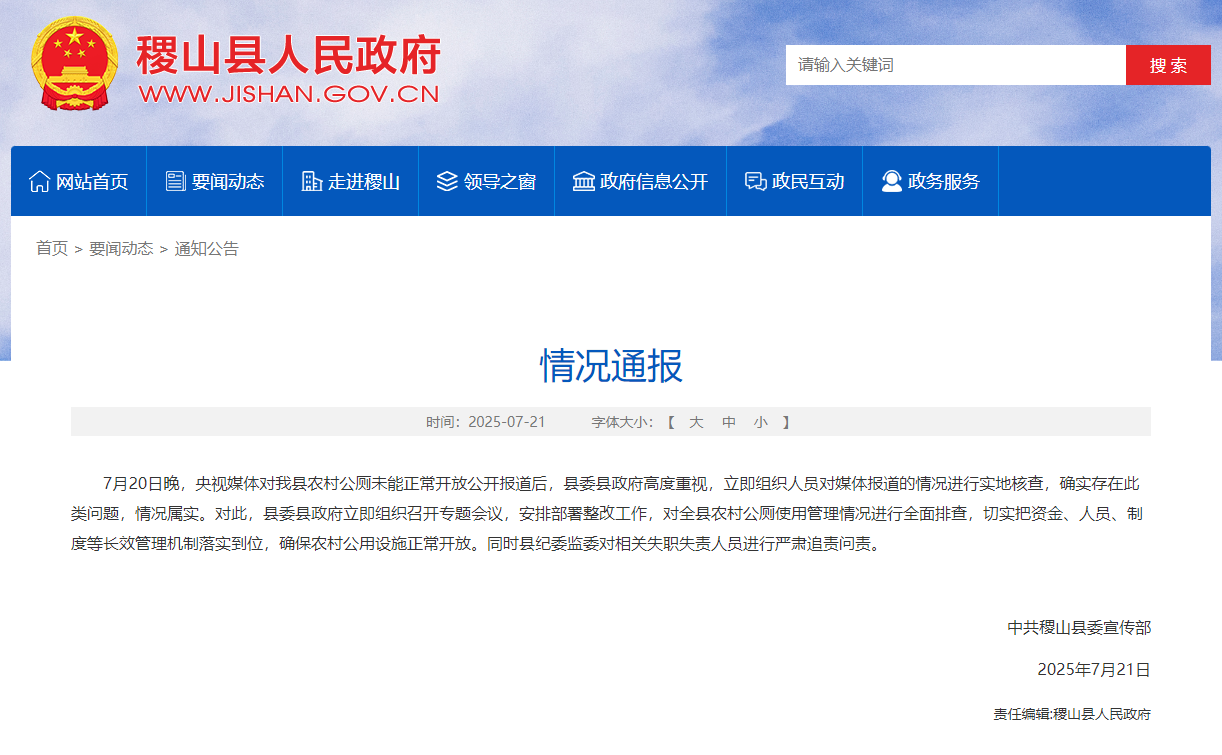The height and width of the screenshot is (755, 1222).
Task: Click the layers icon beside 领导之窗
Action: tap(447, 181)
